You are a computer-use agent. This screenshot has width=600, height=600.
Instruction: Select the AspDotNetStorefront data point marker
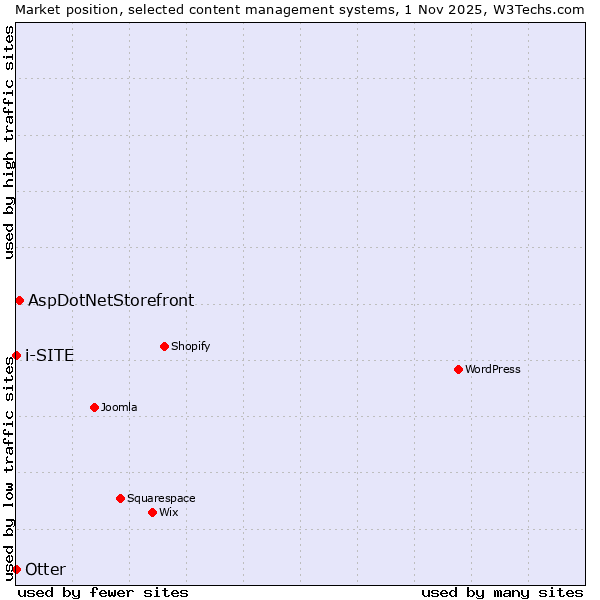(19, 300)
